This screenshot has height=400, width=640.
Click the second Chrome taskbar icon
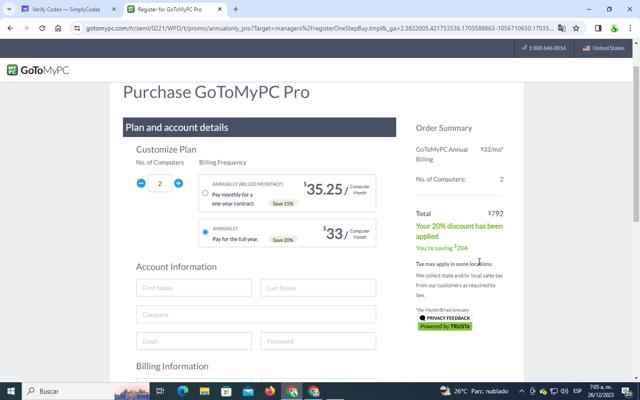(313, 391)
